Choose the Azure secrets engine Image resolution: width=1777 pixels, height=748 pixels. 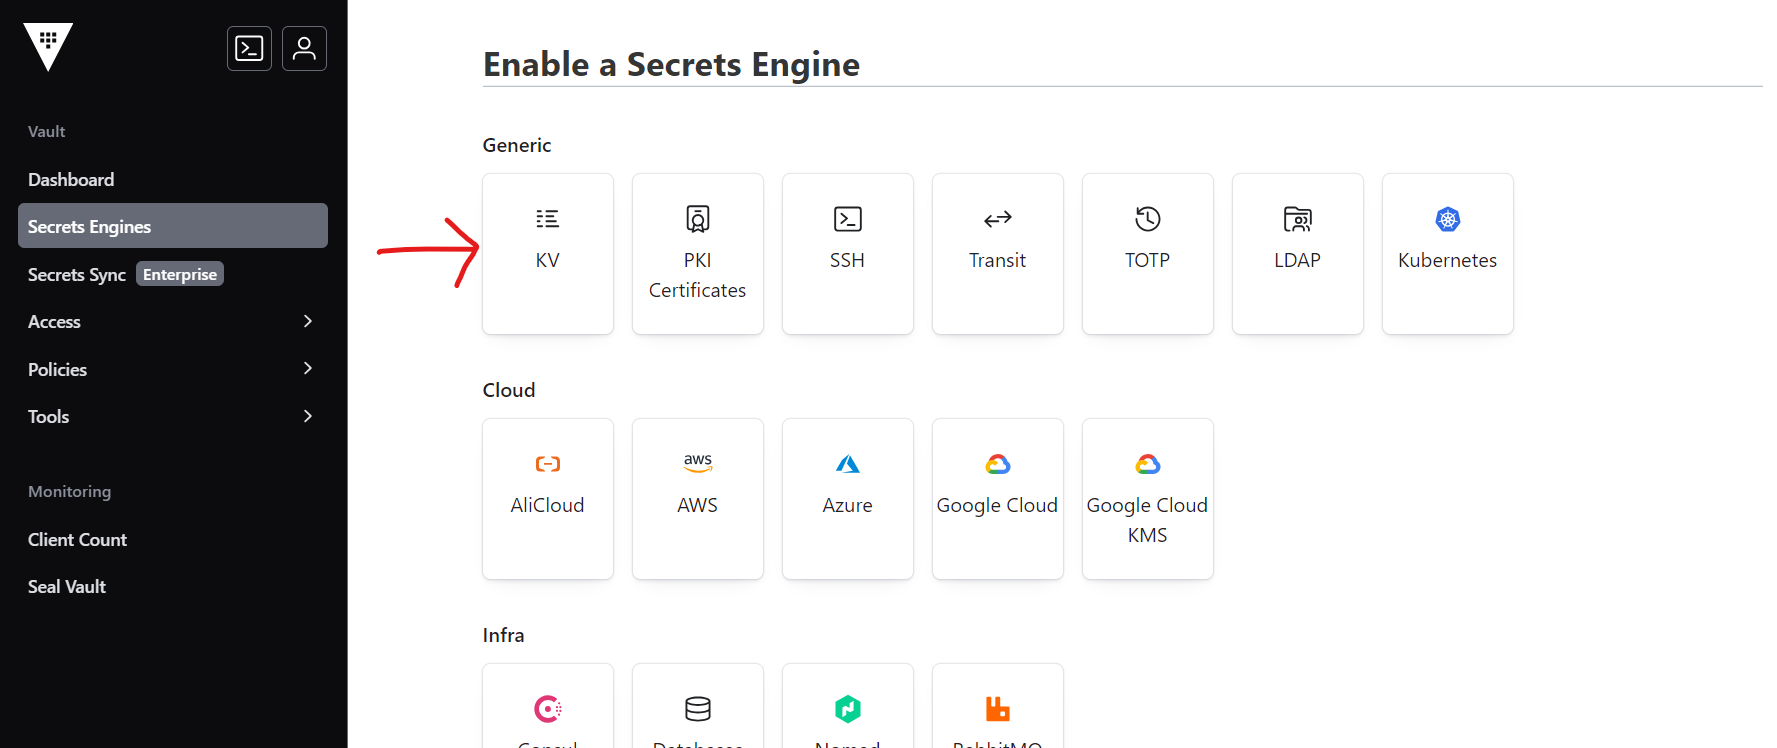(847, 498)
